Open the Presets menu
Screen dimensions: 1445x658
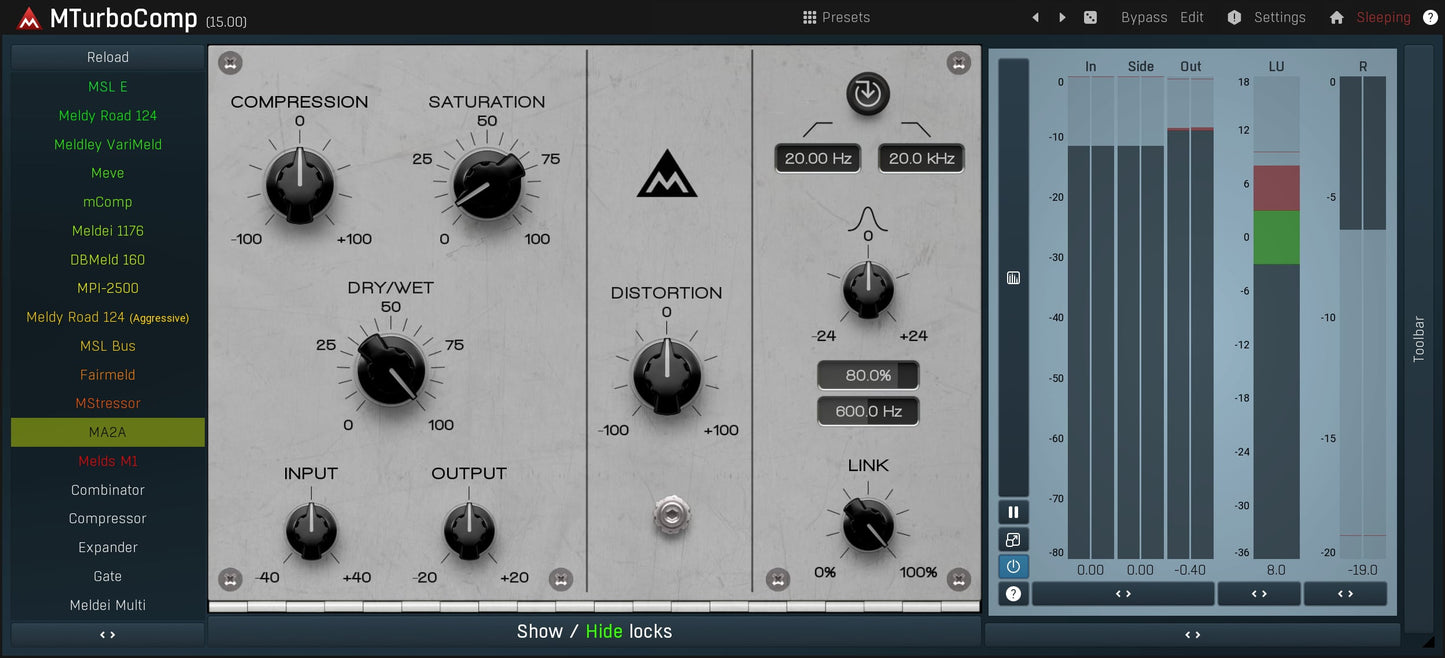click(x=836, y=17)
